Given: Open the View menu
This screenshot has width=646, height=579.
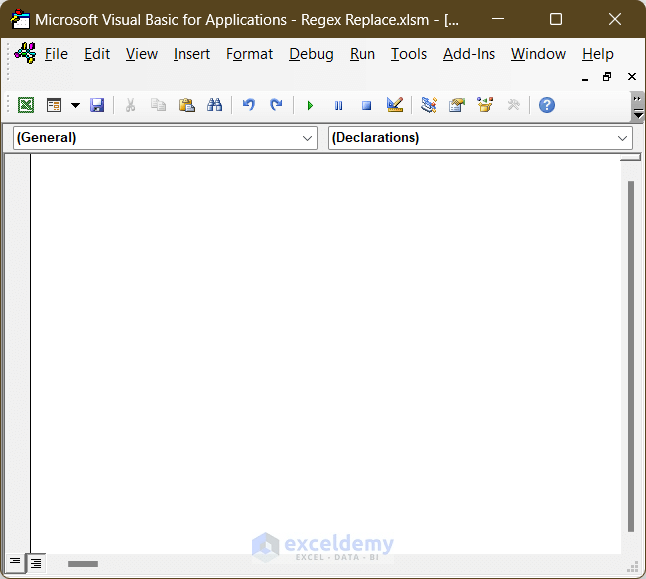Looking at the screenshot, I should click(x=142, y=54).
